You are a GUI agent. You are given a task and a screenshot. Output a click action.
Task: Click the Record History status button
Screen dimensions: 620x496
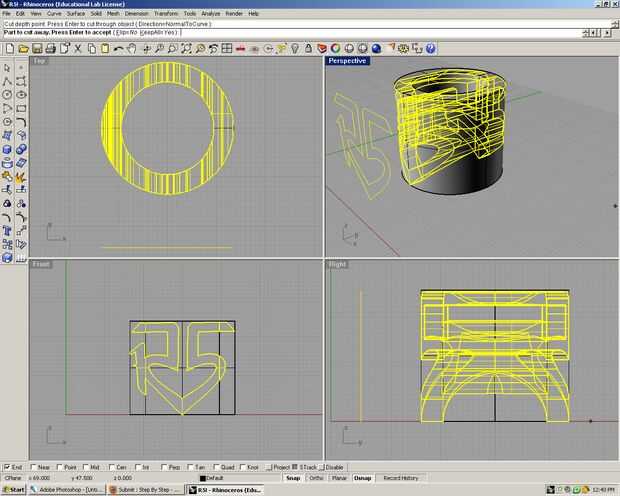pos(401,478)
